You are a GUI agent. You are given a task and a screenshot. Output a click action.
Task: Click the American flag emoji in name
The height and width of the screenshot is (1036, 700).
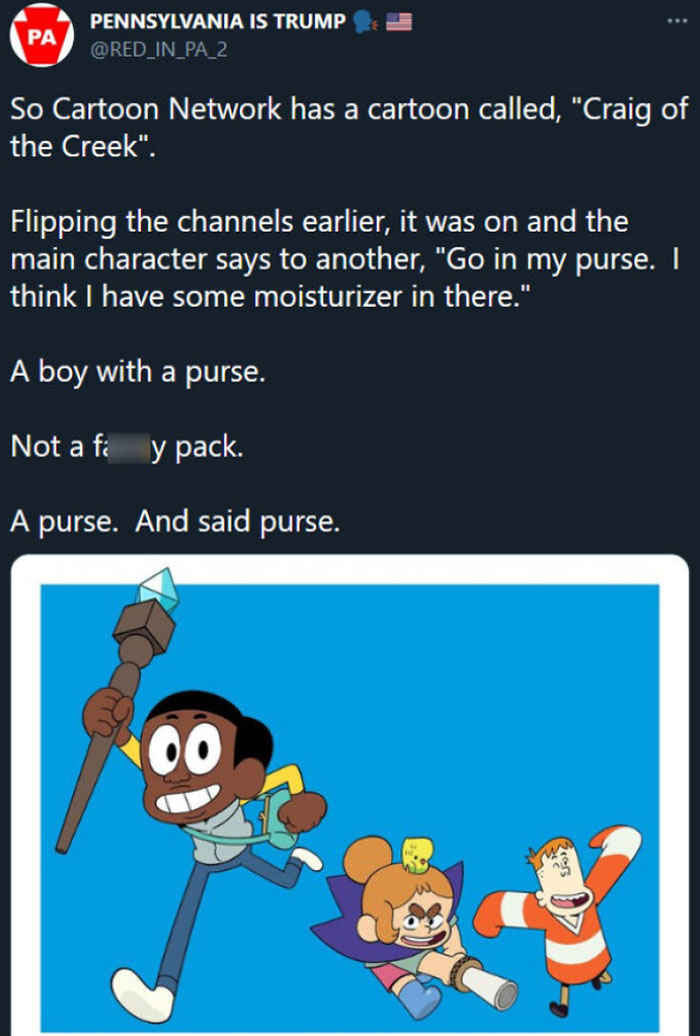399,22
